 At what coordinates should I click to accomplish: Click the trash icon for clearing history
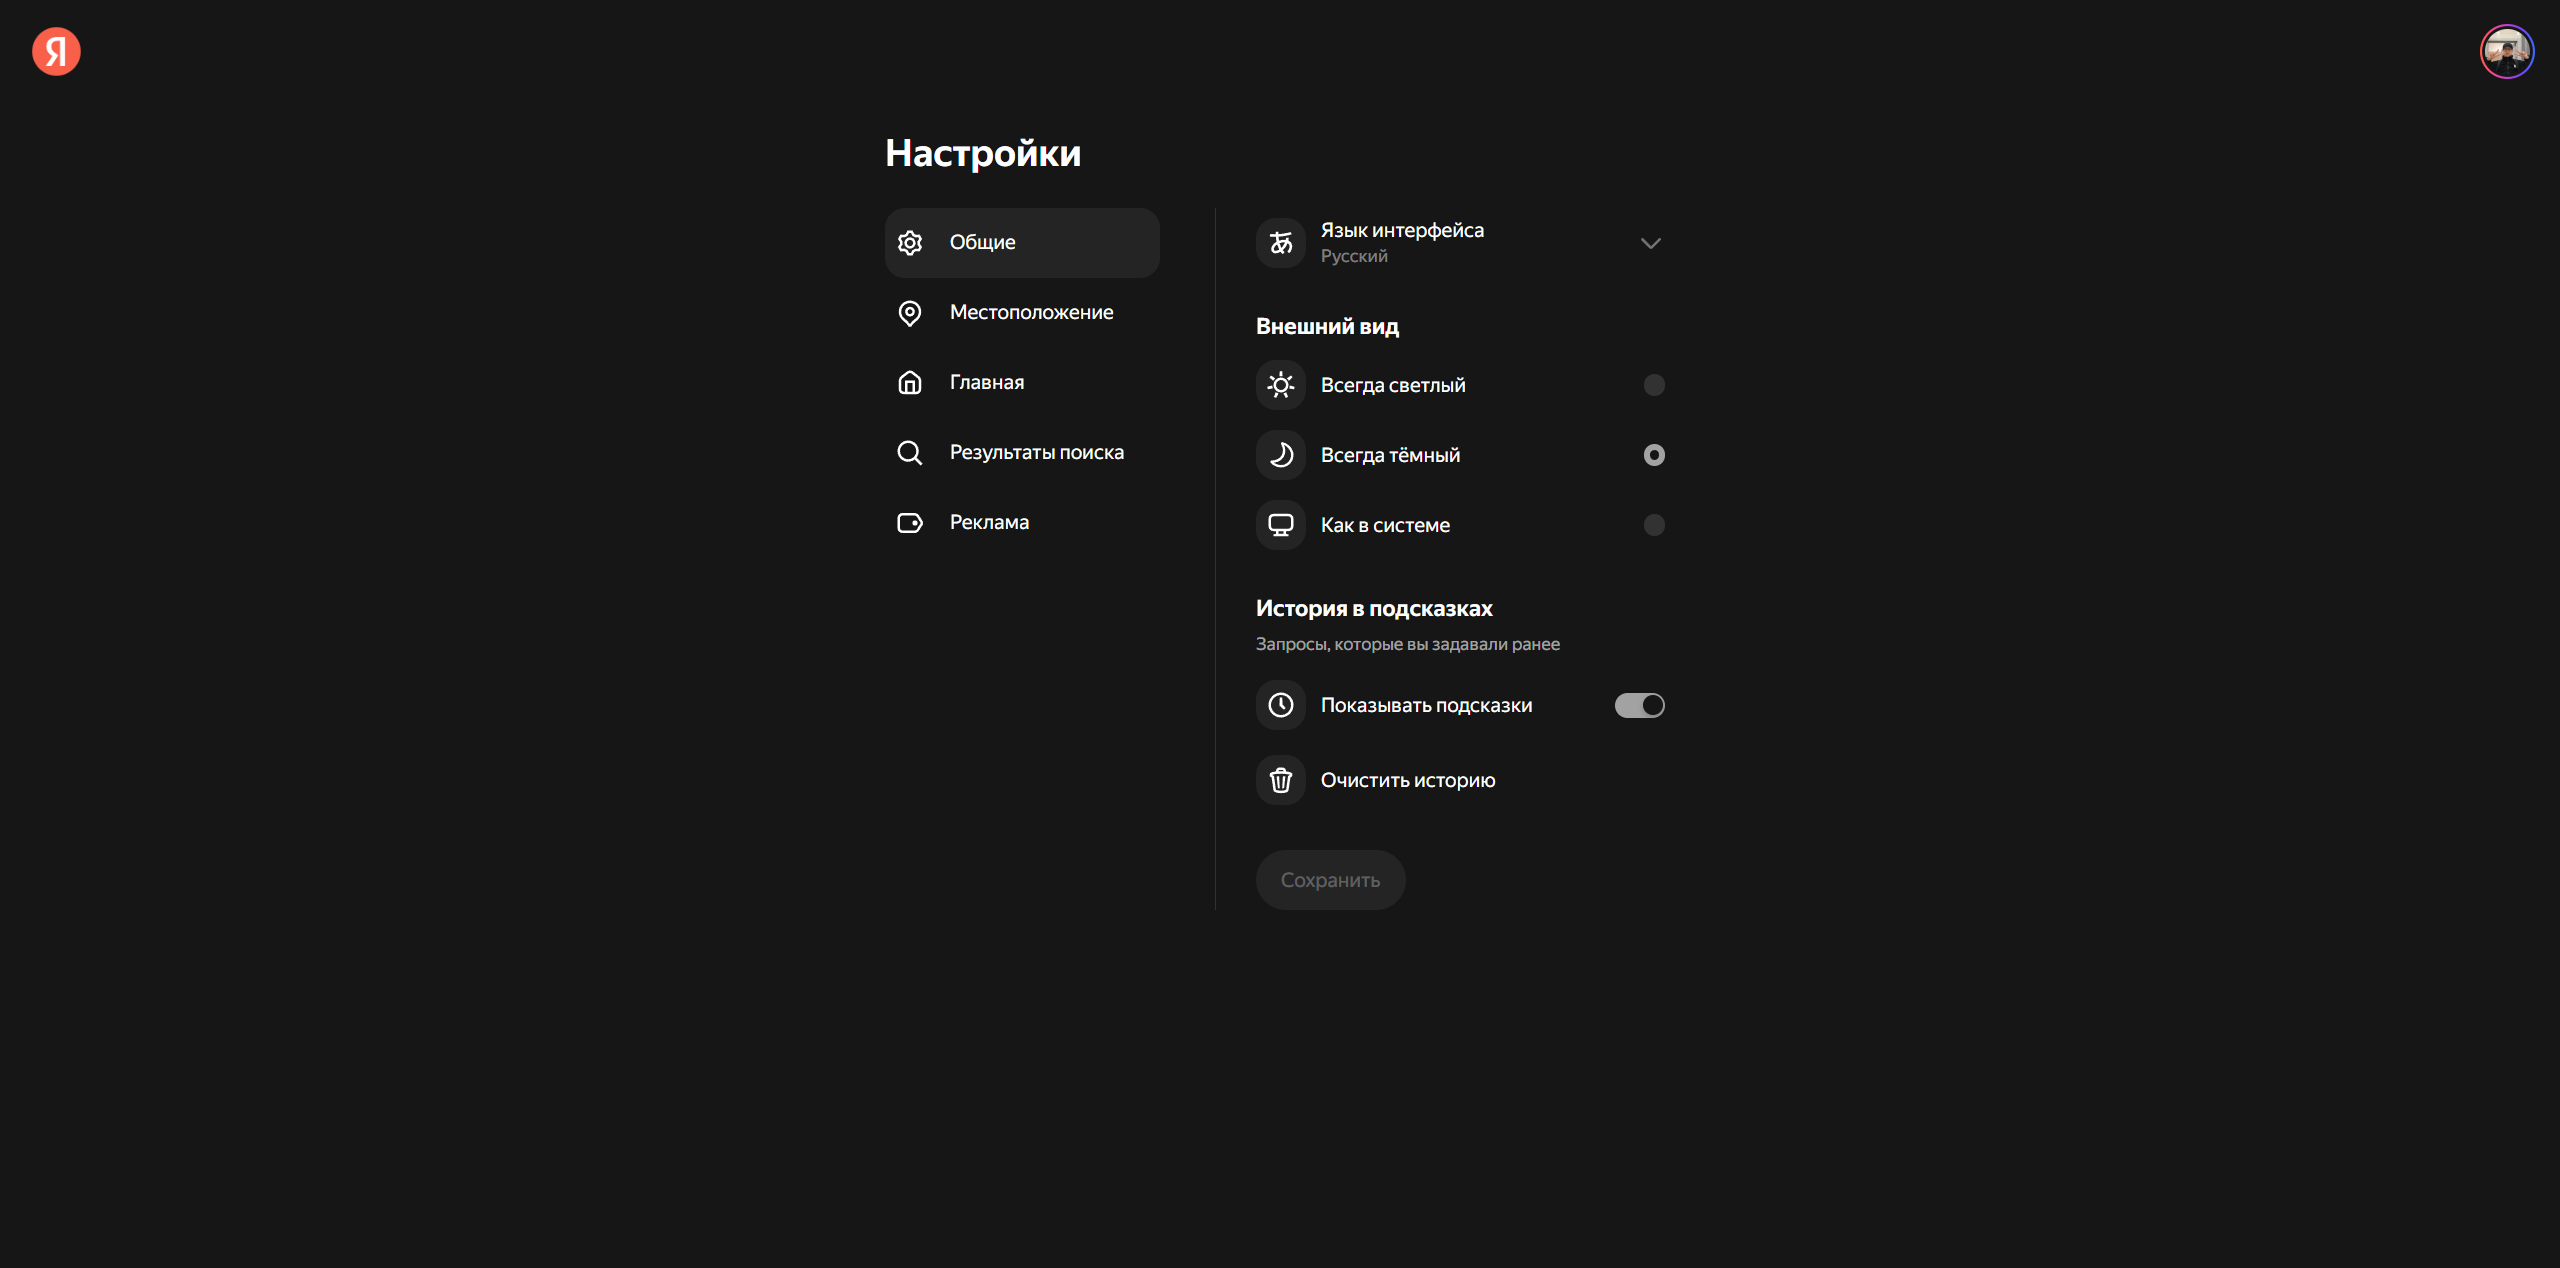pyautogui.click(x=1281, y=780)
